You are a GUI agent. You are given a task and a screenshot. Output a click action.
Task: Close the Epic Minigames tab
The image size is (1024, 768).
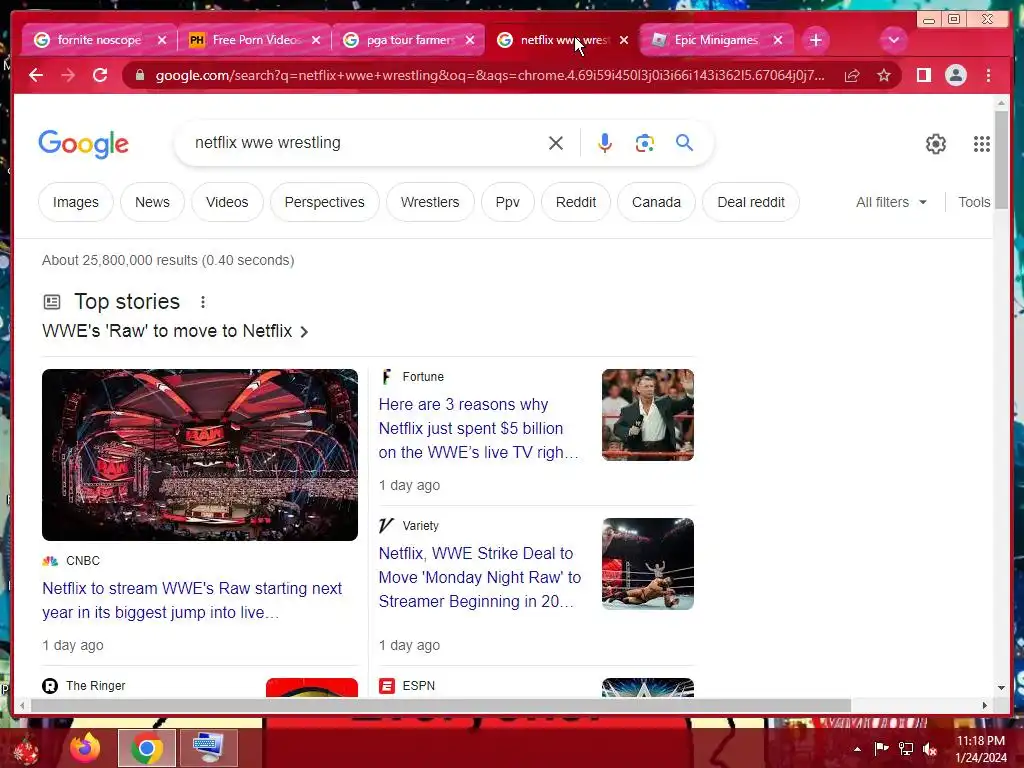[778, 40]
